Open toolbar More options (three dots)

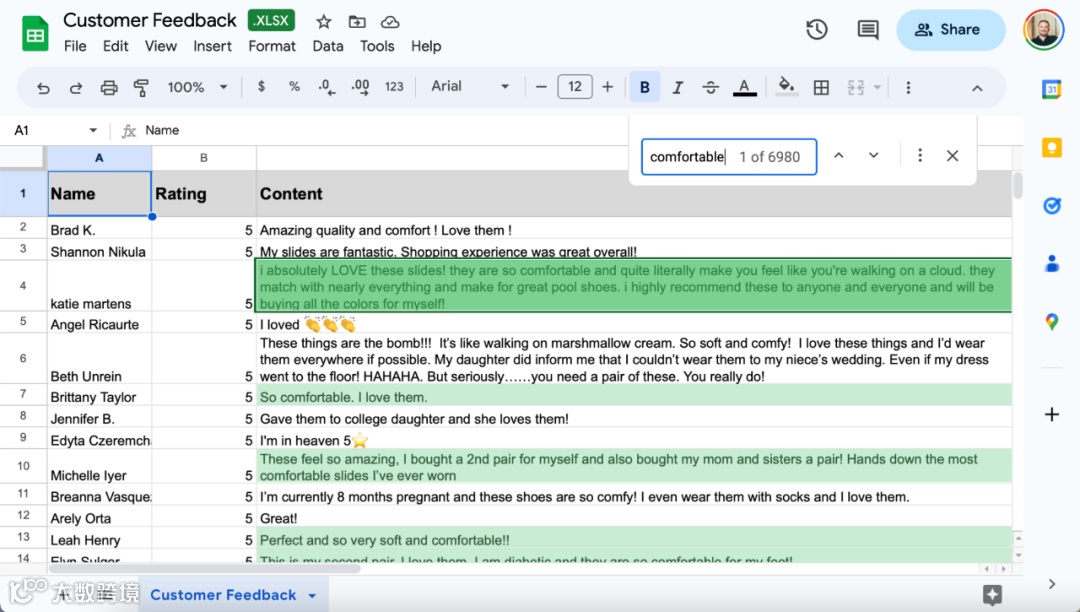908,87
